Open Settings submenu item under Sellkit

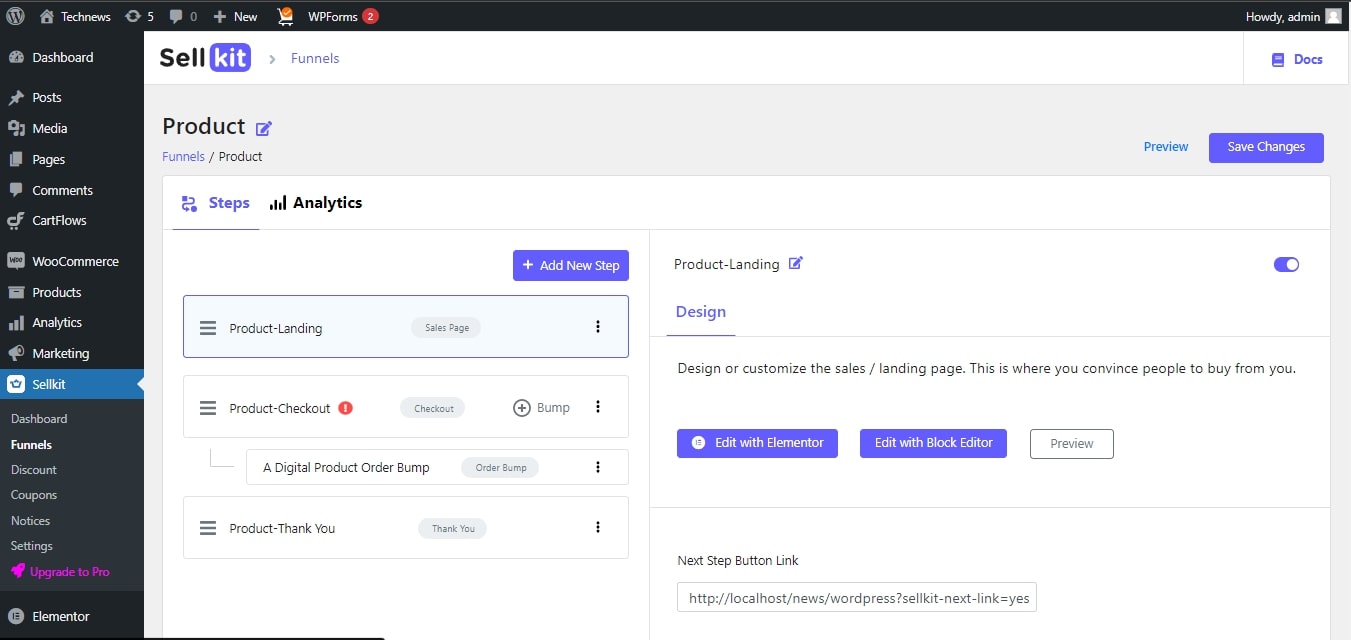pyautogui.click(x=31, y=546)
